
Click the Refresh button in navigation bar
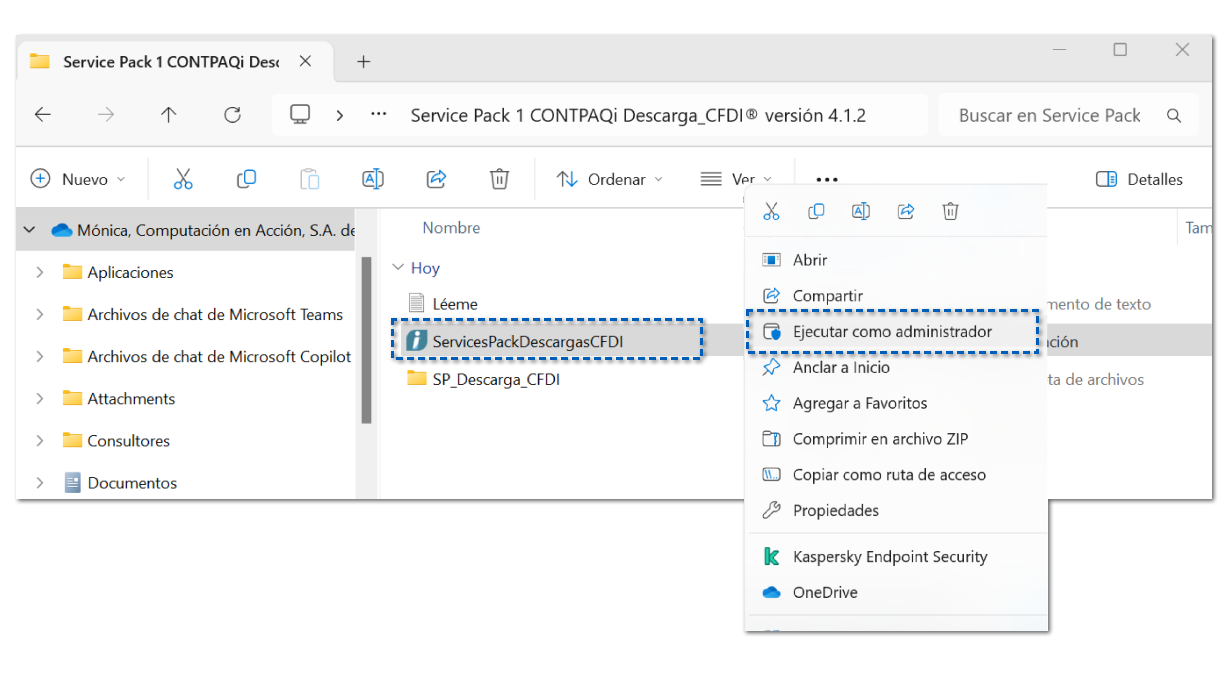(232, 115)
